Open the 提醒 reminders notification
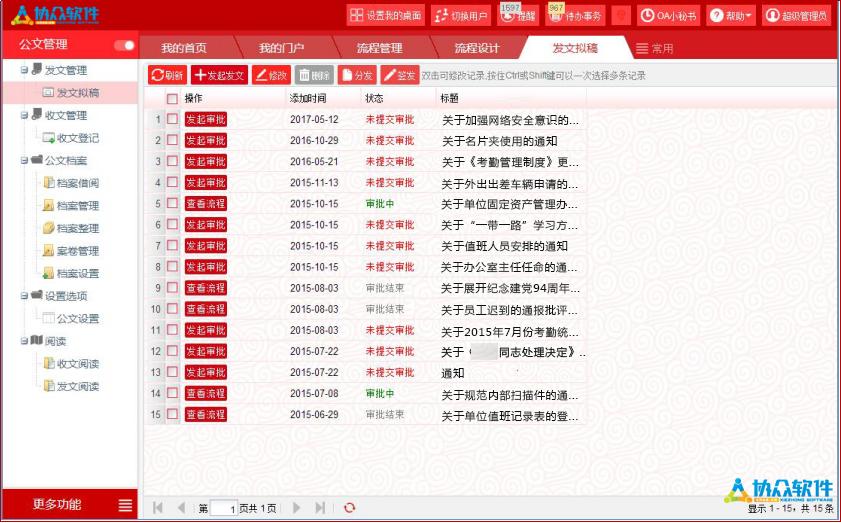 tap(519, 16)
